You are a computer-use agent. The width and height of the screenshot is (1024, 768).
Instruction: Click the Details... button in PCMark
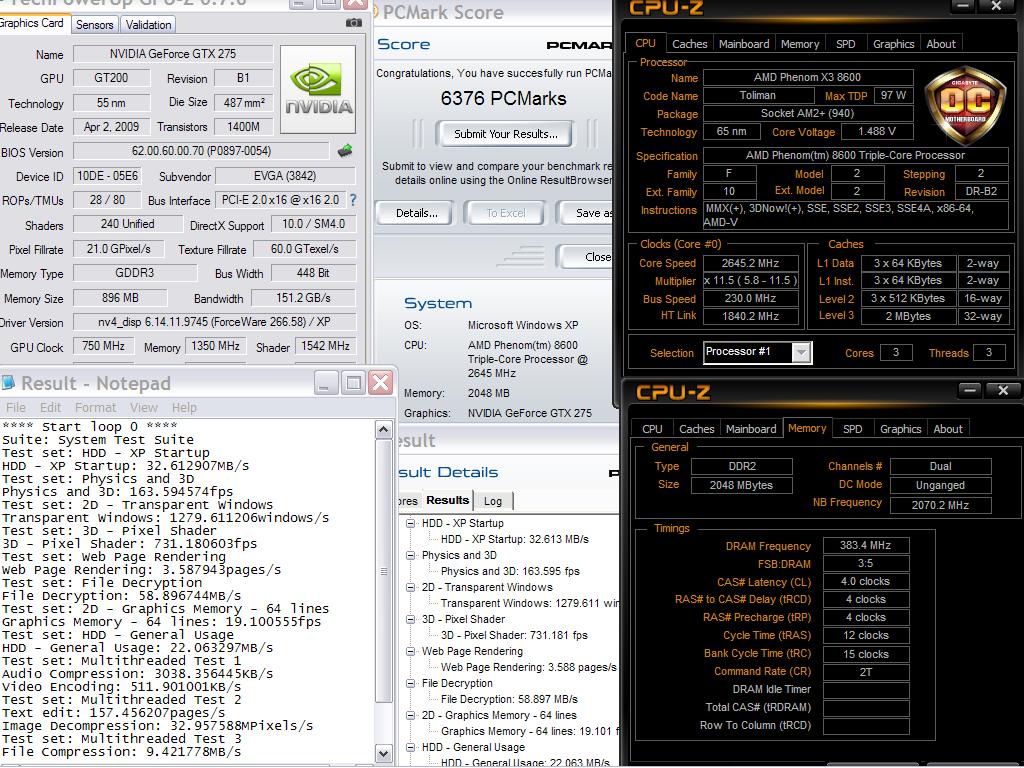pos(417,213)
